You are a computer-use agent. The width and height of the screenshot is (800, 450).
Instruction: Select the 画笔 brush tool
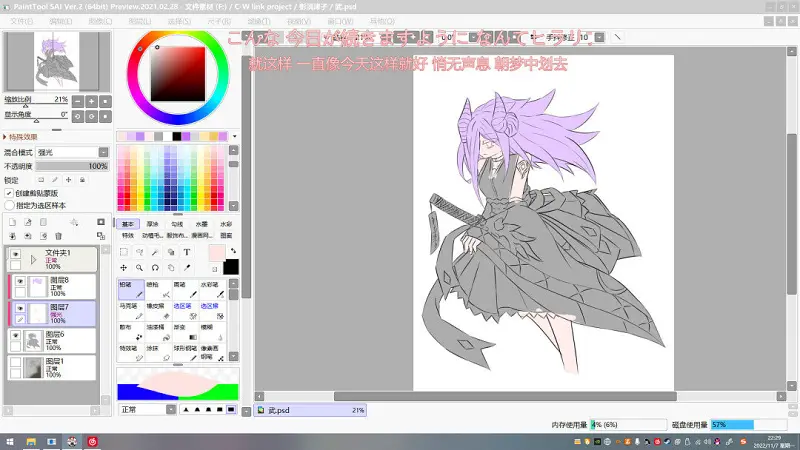pyautogui.click(x=185, y=289)
